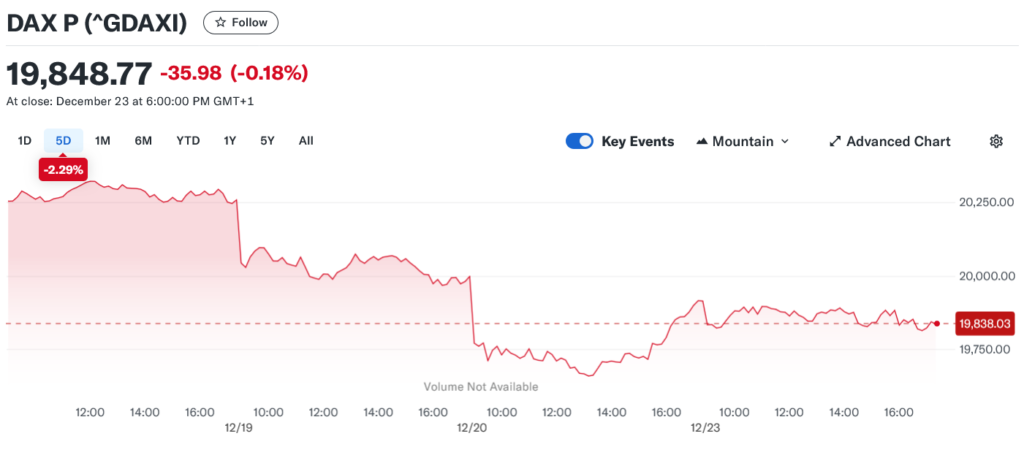
Task: Expand the Mountain chart type dropdown arrow
Action: point(785,141)
